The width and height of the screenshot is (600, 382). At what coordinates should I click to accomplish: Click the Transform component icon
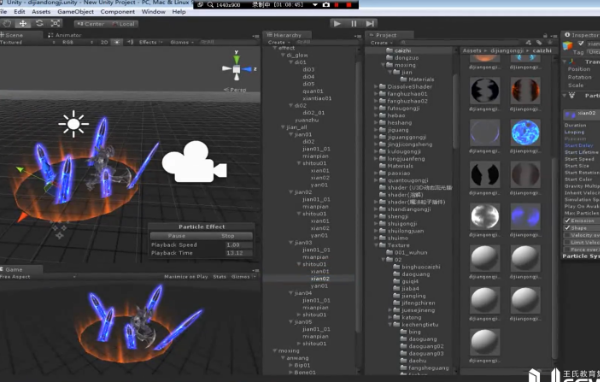tap(572, 62)
